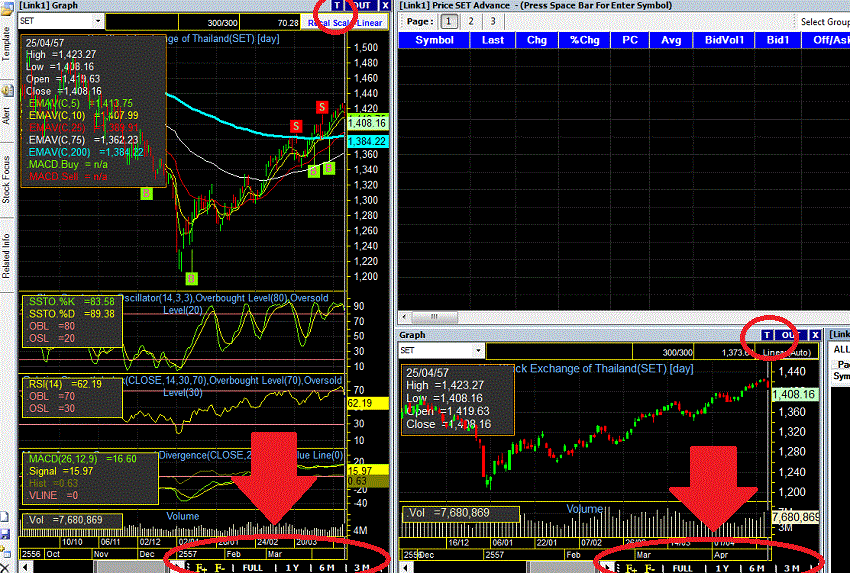Click T button in lower-right Graph panel
Image resolution: width=850 pixels, height=573 pixels.
(767, 335)
